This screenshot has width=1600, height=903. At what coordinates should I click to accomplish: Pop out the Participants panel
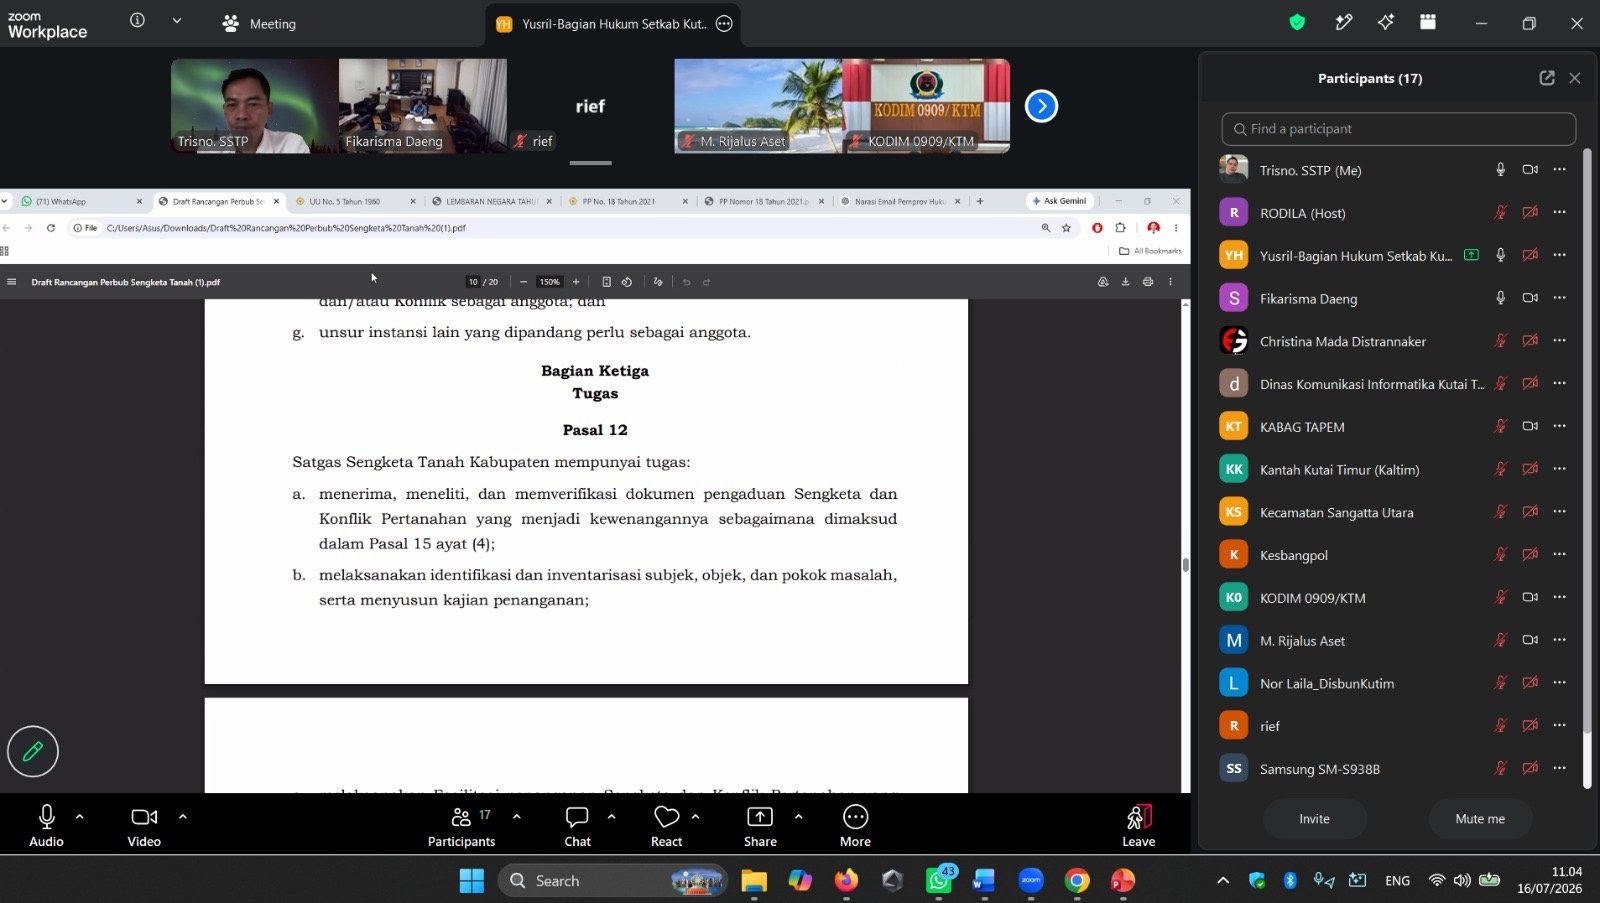click(1547, 78)
